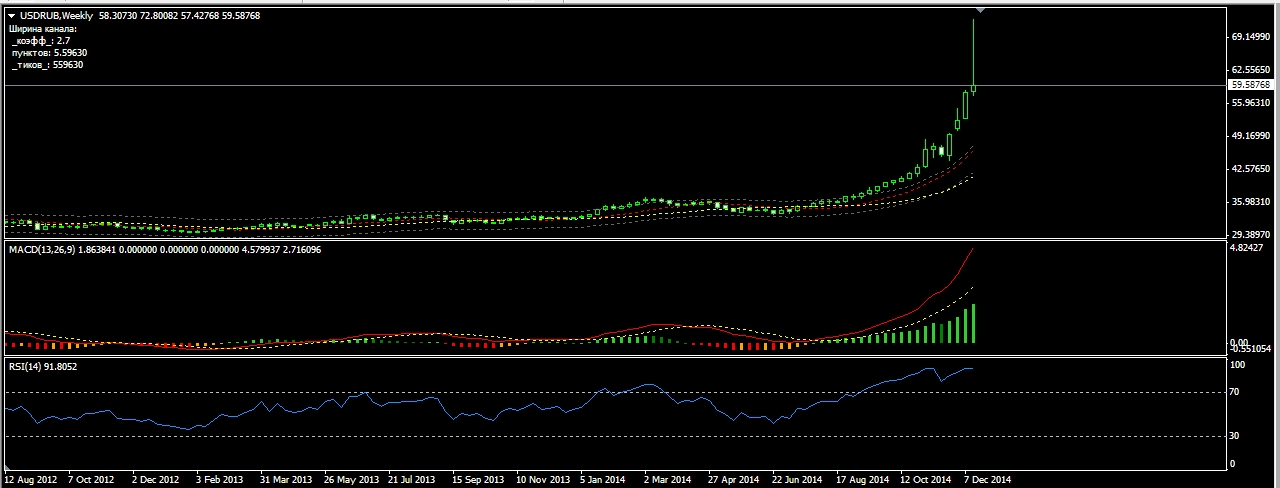
Task: Click the open value 58.30730 in title
Action: click(118, 16)
